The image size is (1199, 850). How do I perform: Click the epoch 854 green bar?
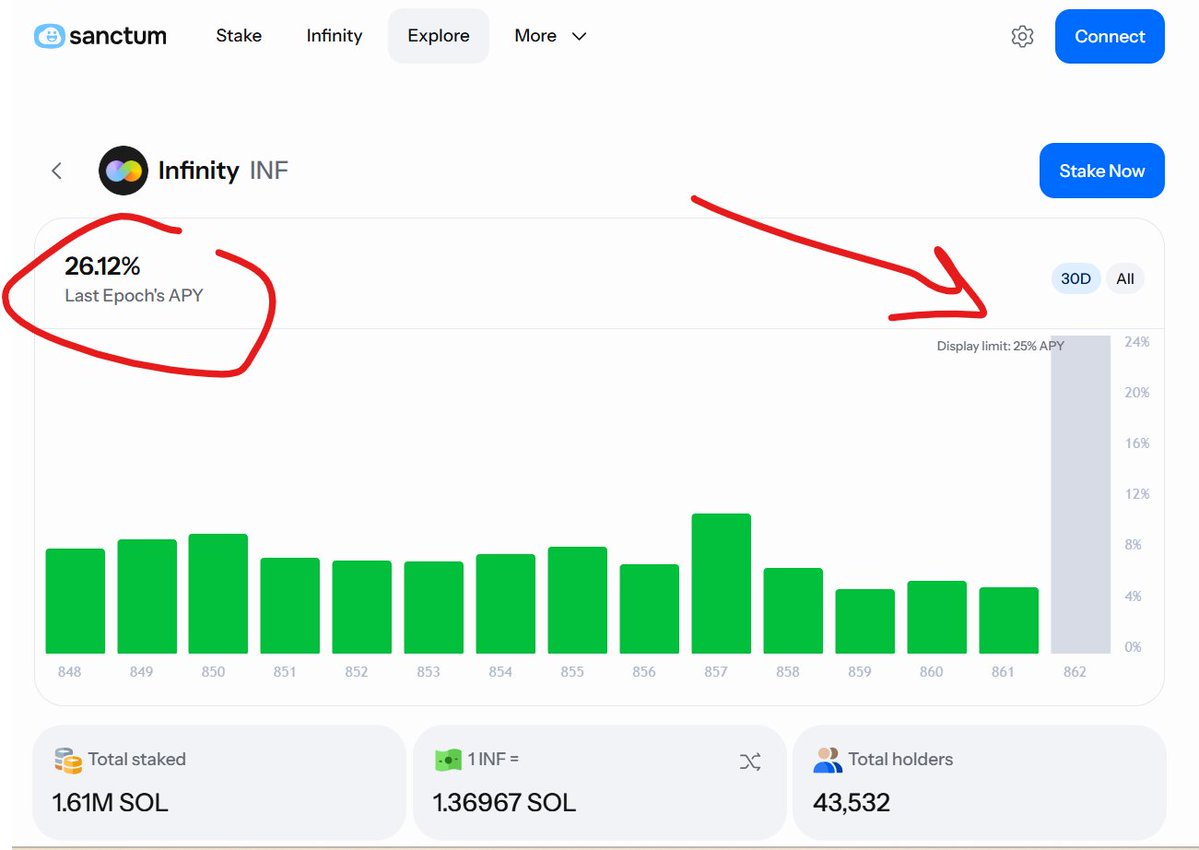505,604
